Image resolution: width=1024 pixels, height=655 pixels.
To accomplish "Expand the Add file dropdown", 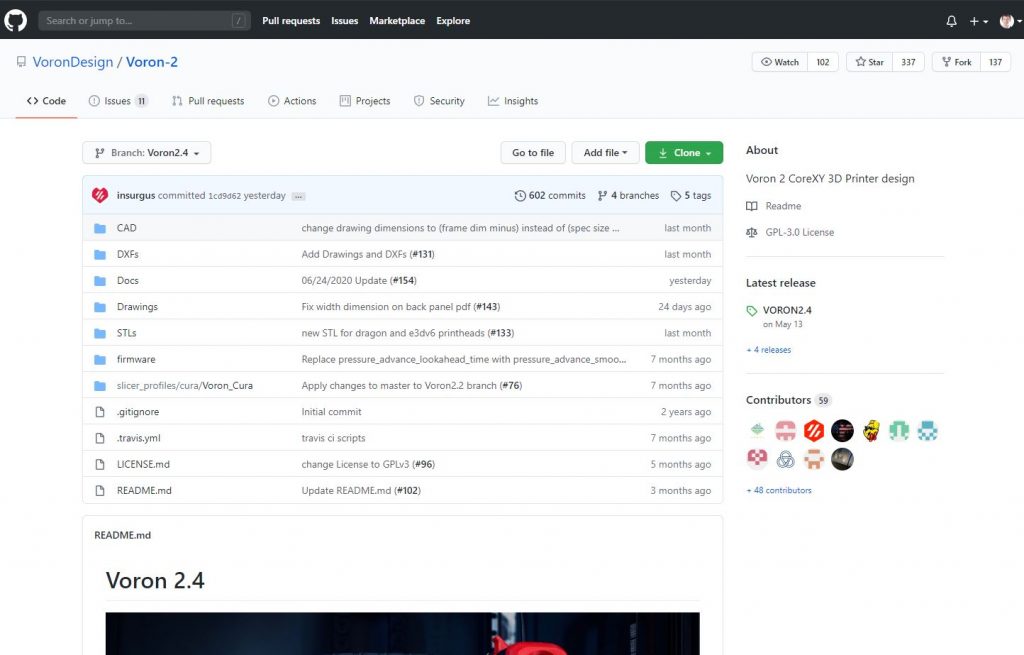I will [x=605, y=153].
